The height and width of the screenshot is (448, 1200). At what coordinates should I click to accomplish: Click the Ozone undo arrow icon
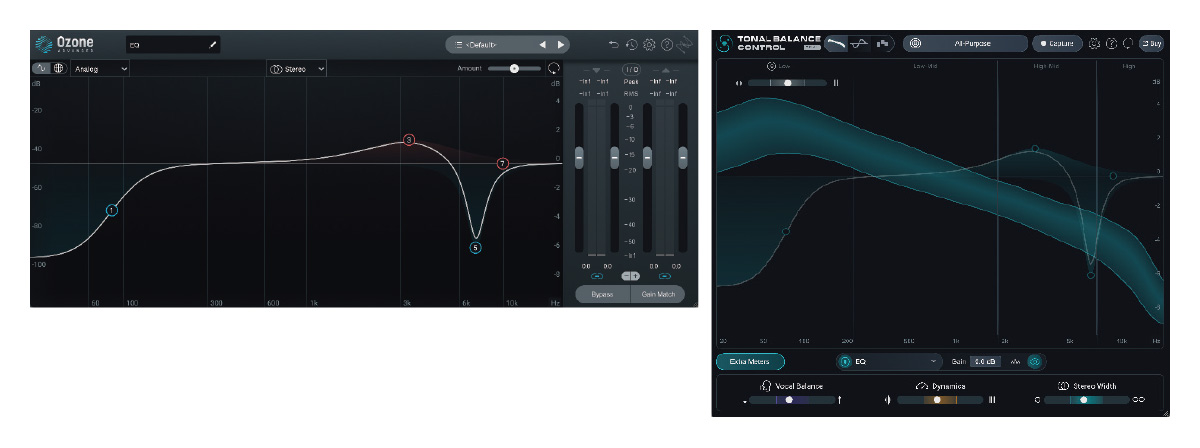pos(614,45)
